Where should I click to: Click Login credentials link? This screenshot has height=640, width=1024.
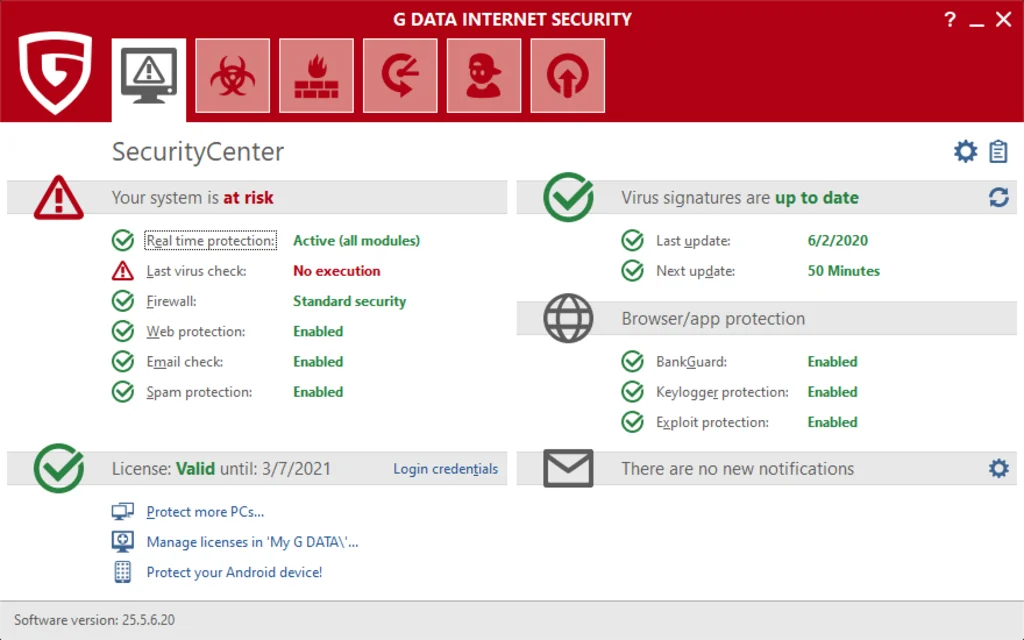[x=445, y=469]
